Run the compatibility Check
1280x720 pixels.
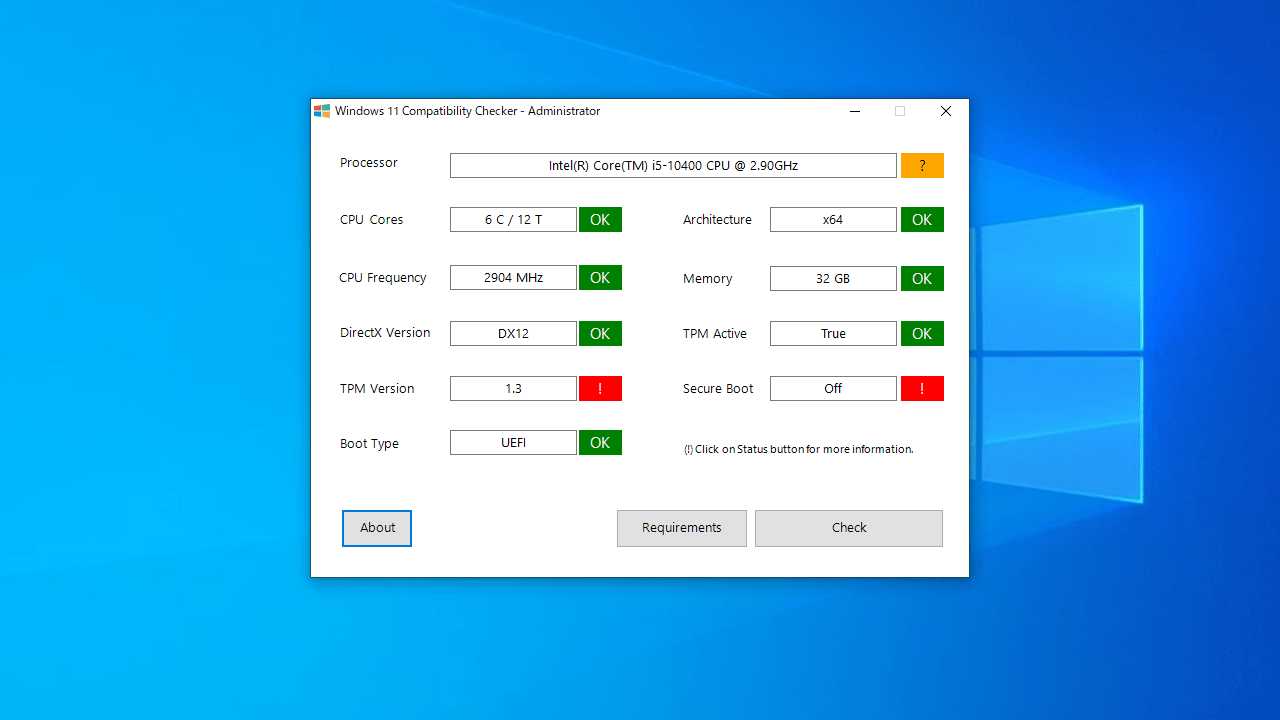click(x=848, y=527)
